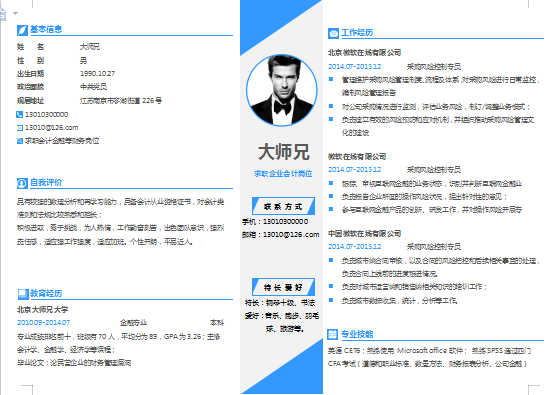Click the email address in left panel
Screen dimensions: 557x395
coord(52,128)
